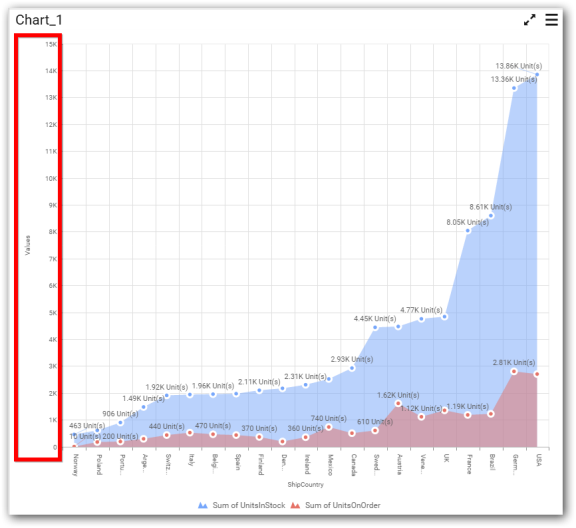The height and width of the screenshot is (528, 576).
Task: Click the USA label on the x-axis
Action: click(x=538, y=460)
